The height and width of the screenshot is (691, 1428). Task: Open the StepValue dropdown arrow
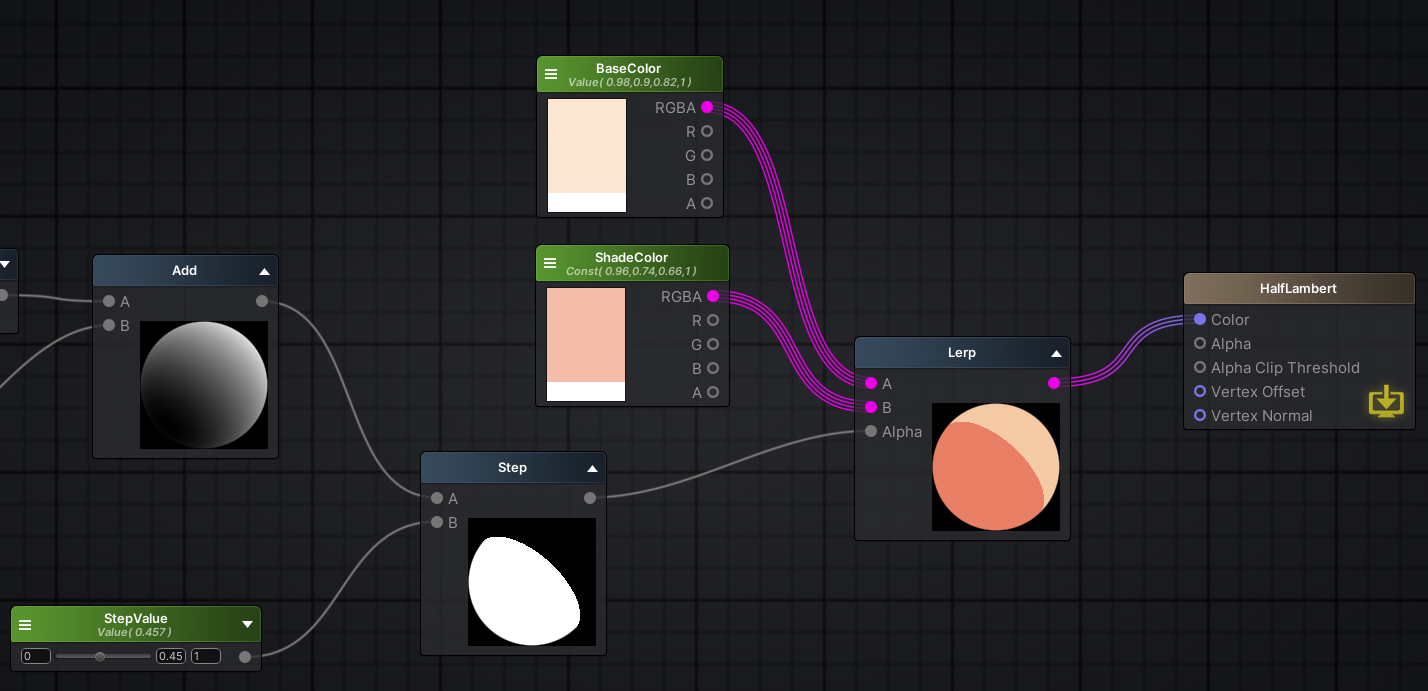point(247,624)
